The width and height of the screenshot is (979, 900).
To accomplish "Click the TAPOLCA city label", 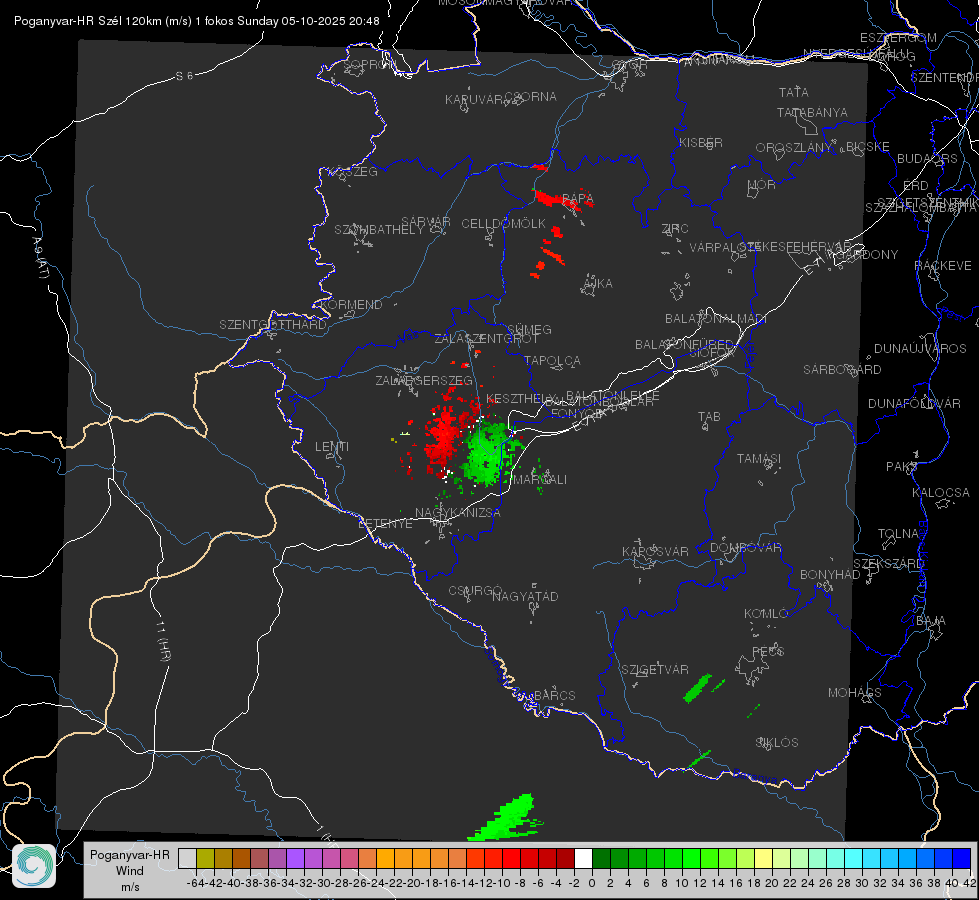I will pyautogui.click(x=553, y=360).
